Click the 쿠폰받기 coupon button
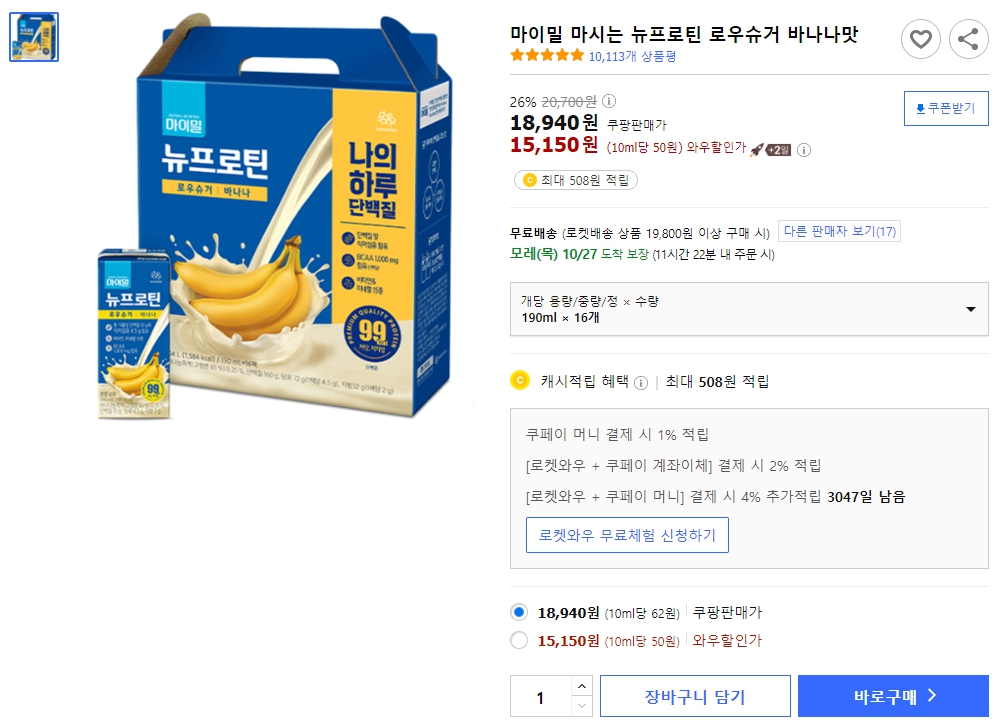 945,108
